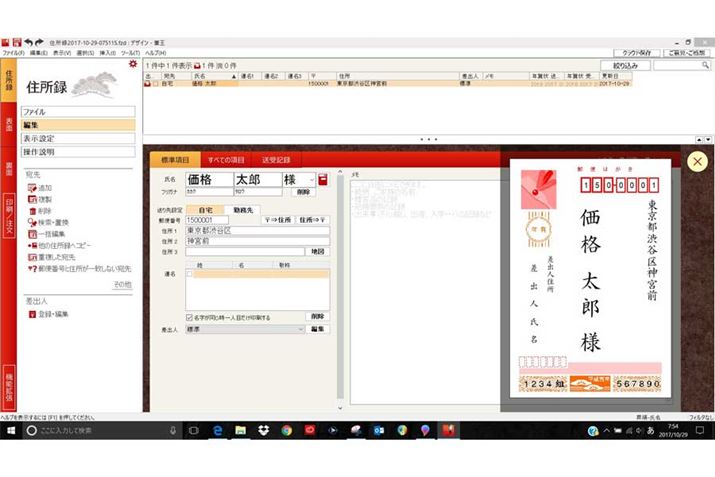The height and width of the screenshot is (477, 715).
Task: Click the 削除 trash icon in sidebar
Action: 31,211
